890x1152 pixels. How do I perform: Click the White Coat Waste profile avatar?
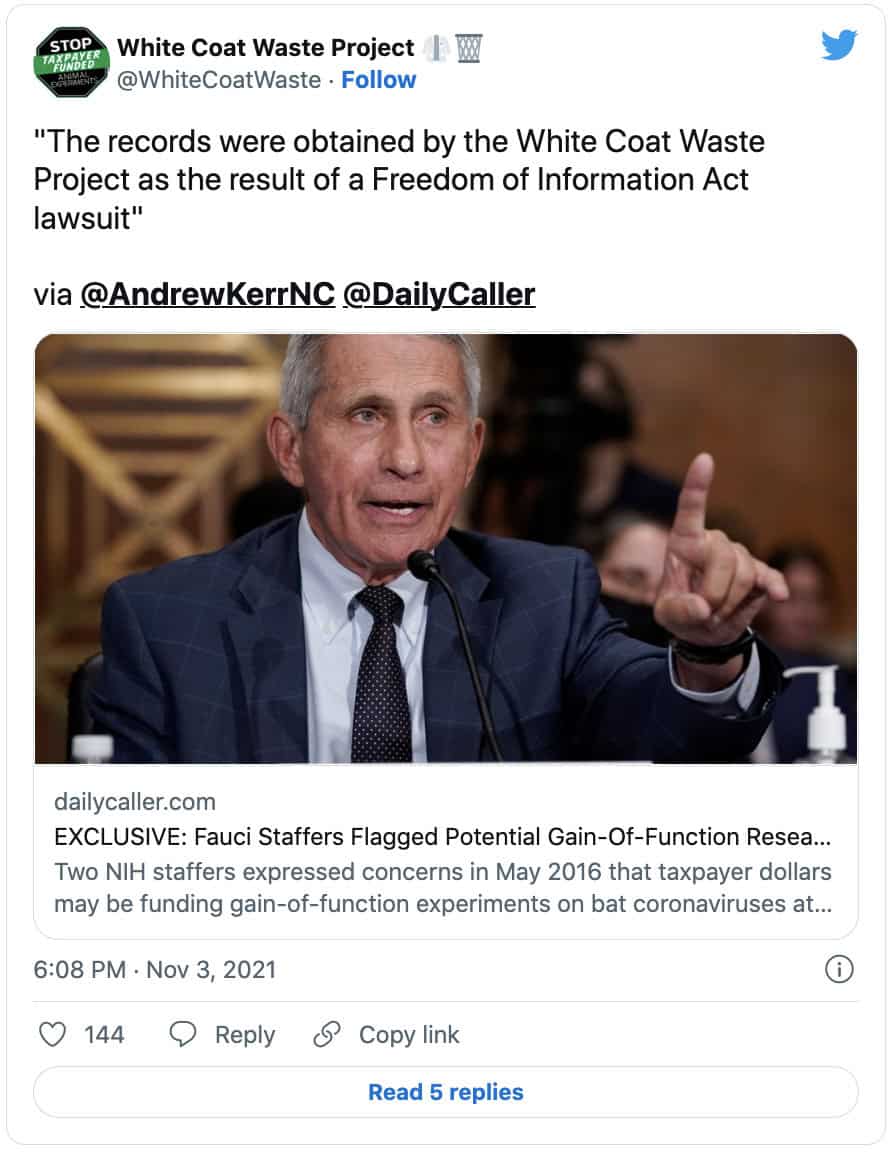(x=71, y=62)
